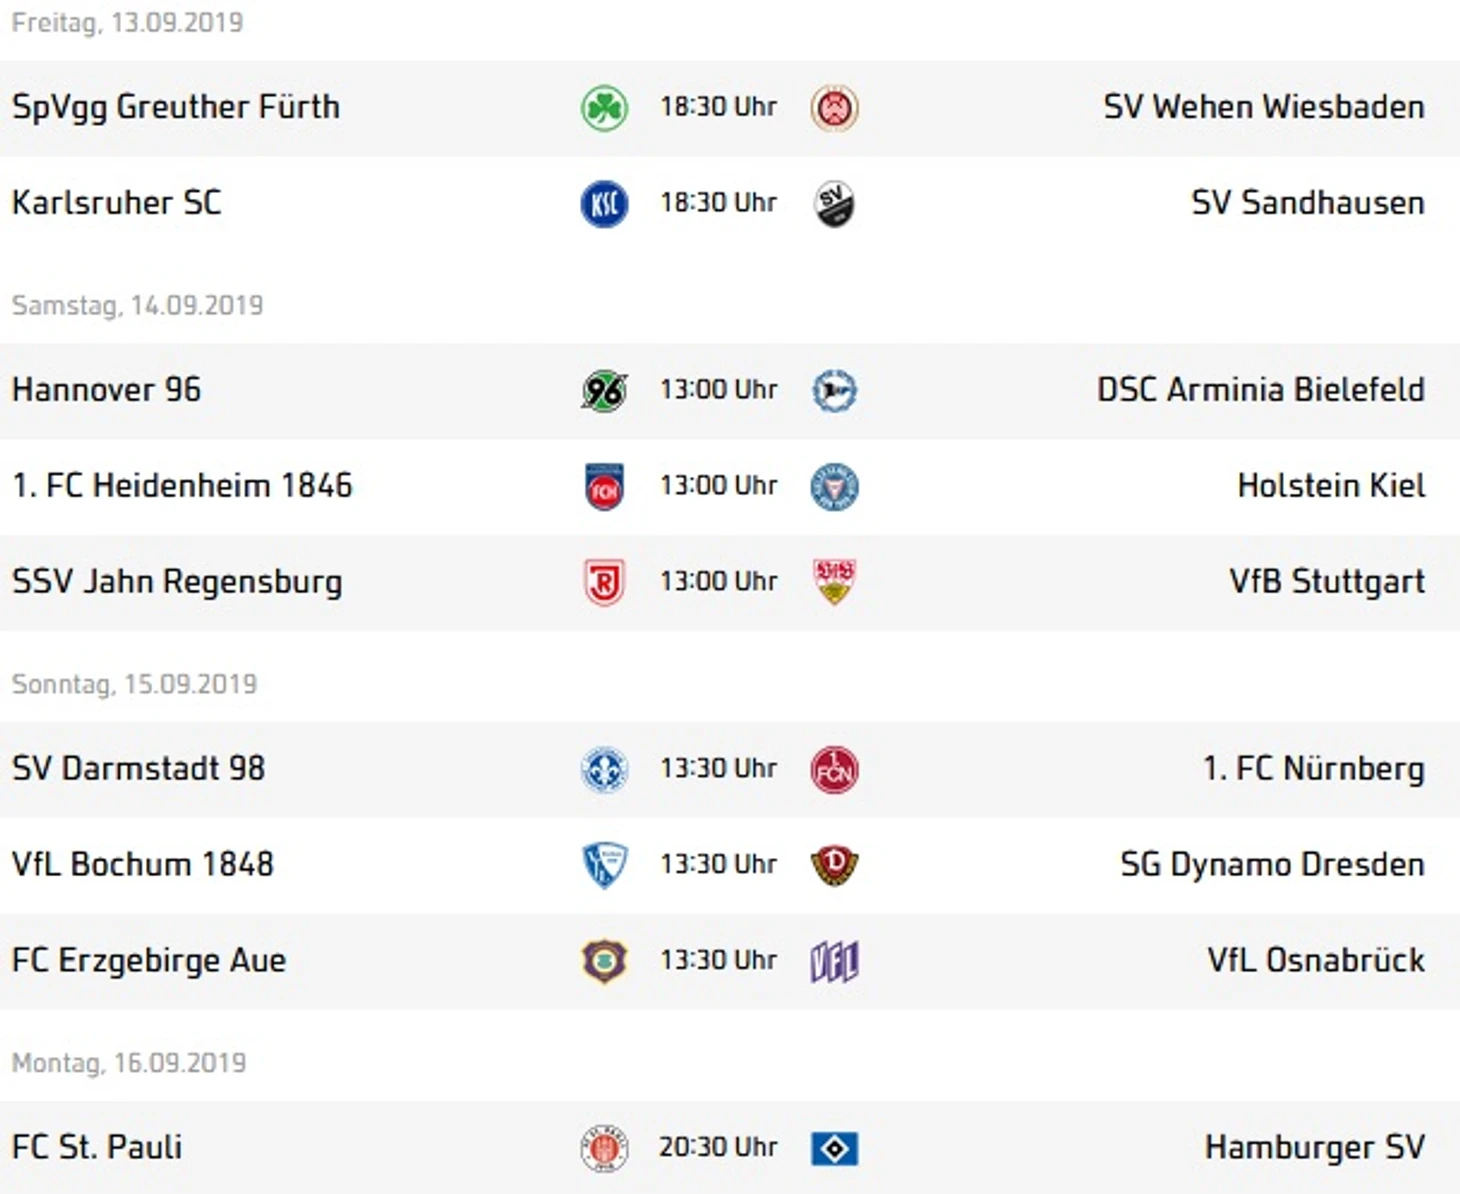Image resolution: width=1460 pixels, height=1194 pixels.
Task: Select 20:30 Uhr kickoff of St. Pauli match
Action: pyautogui.click(x=718, y=1147)
